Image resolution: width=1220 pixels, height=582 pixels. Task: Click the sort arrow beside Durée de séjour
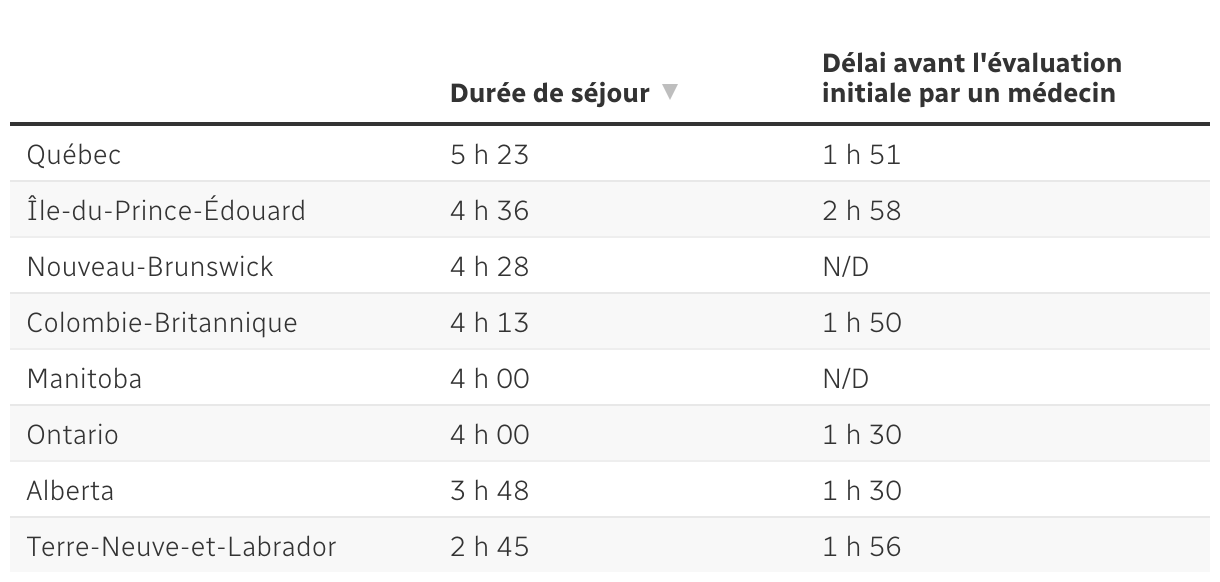pos(670,93)
